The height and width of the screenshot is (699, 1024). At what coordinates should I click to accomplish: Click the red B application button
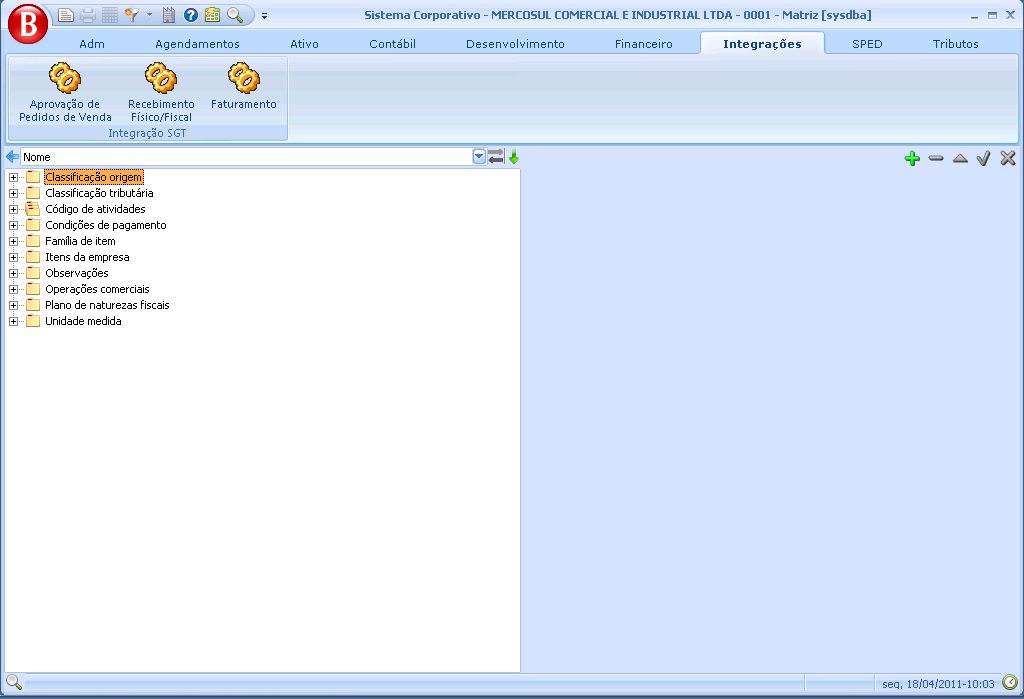[x=27, y=24]
